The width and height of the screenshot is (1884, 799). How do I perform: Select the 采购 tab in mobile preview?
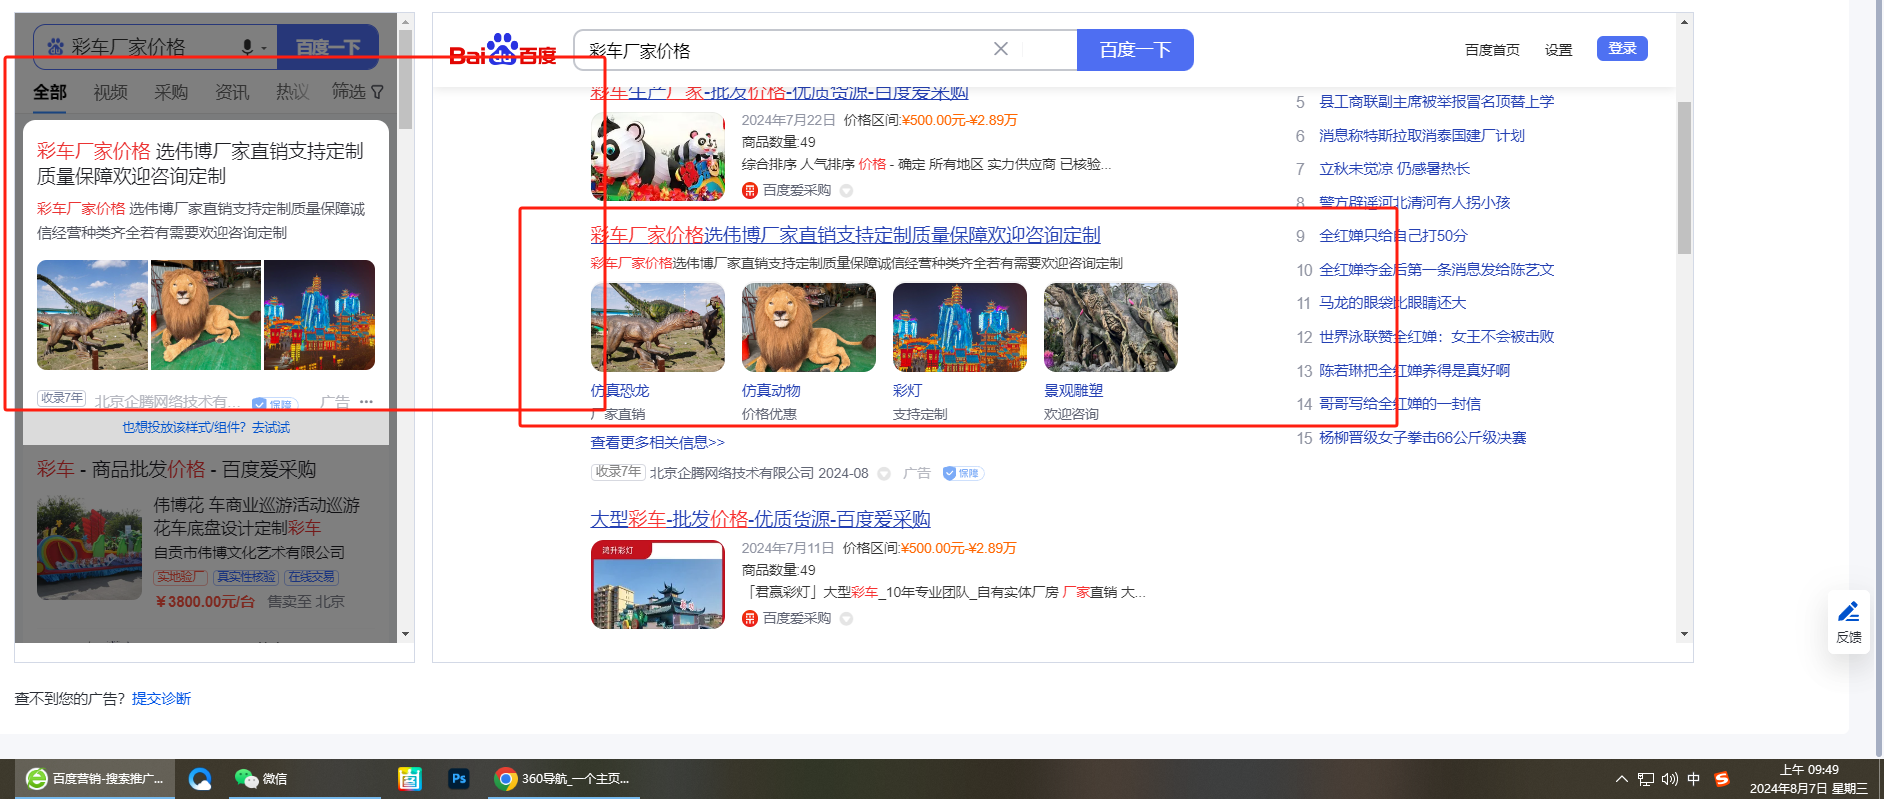(171, 92)
